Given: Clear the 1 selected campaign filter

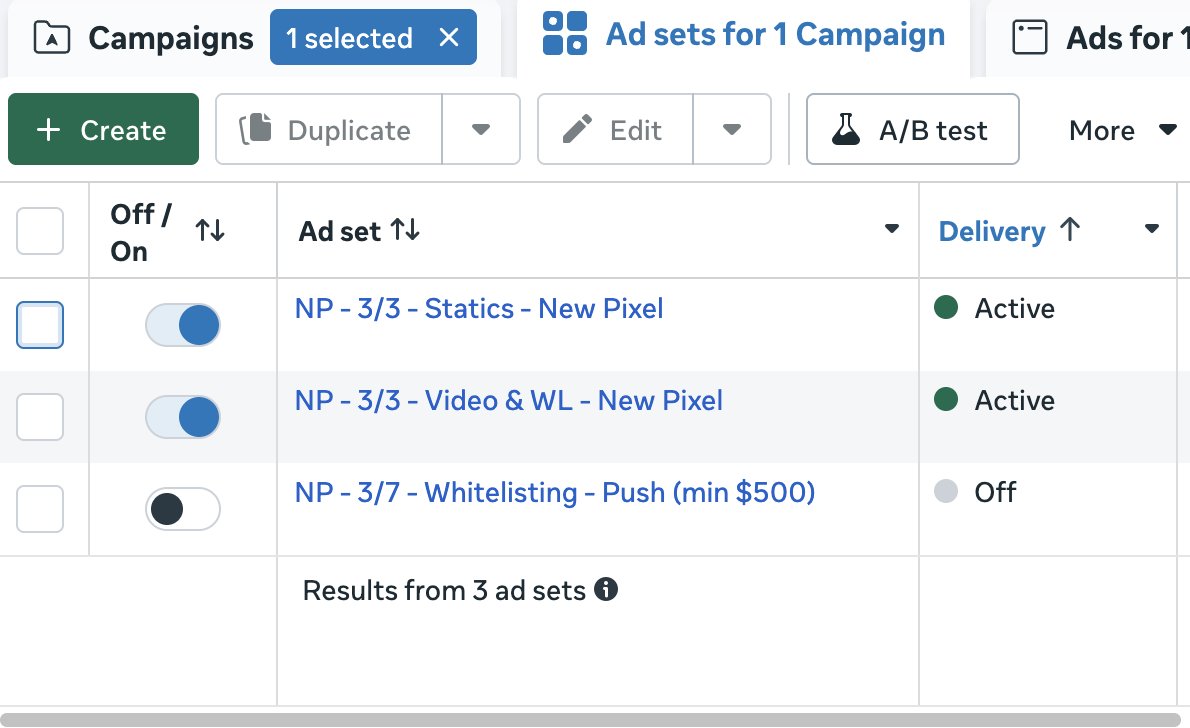Looking at the screenshot, I should [x=449, y=38].
